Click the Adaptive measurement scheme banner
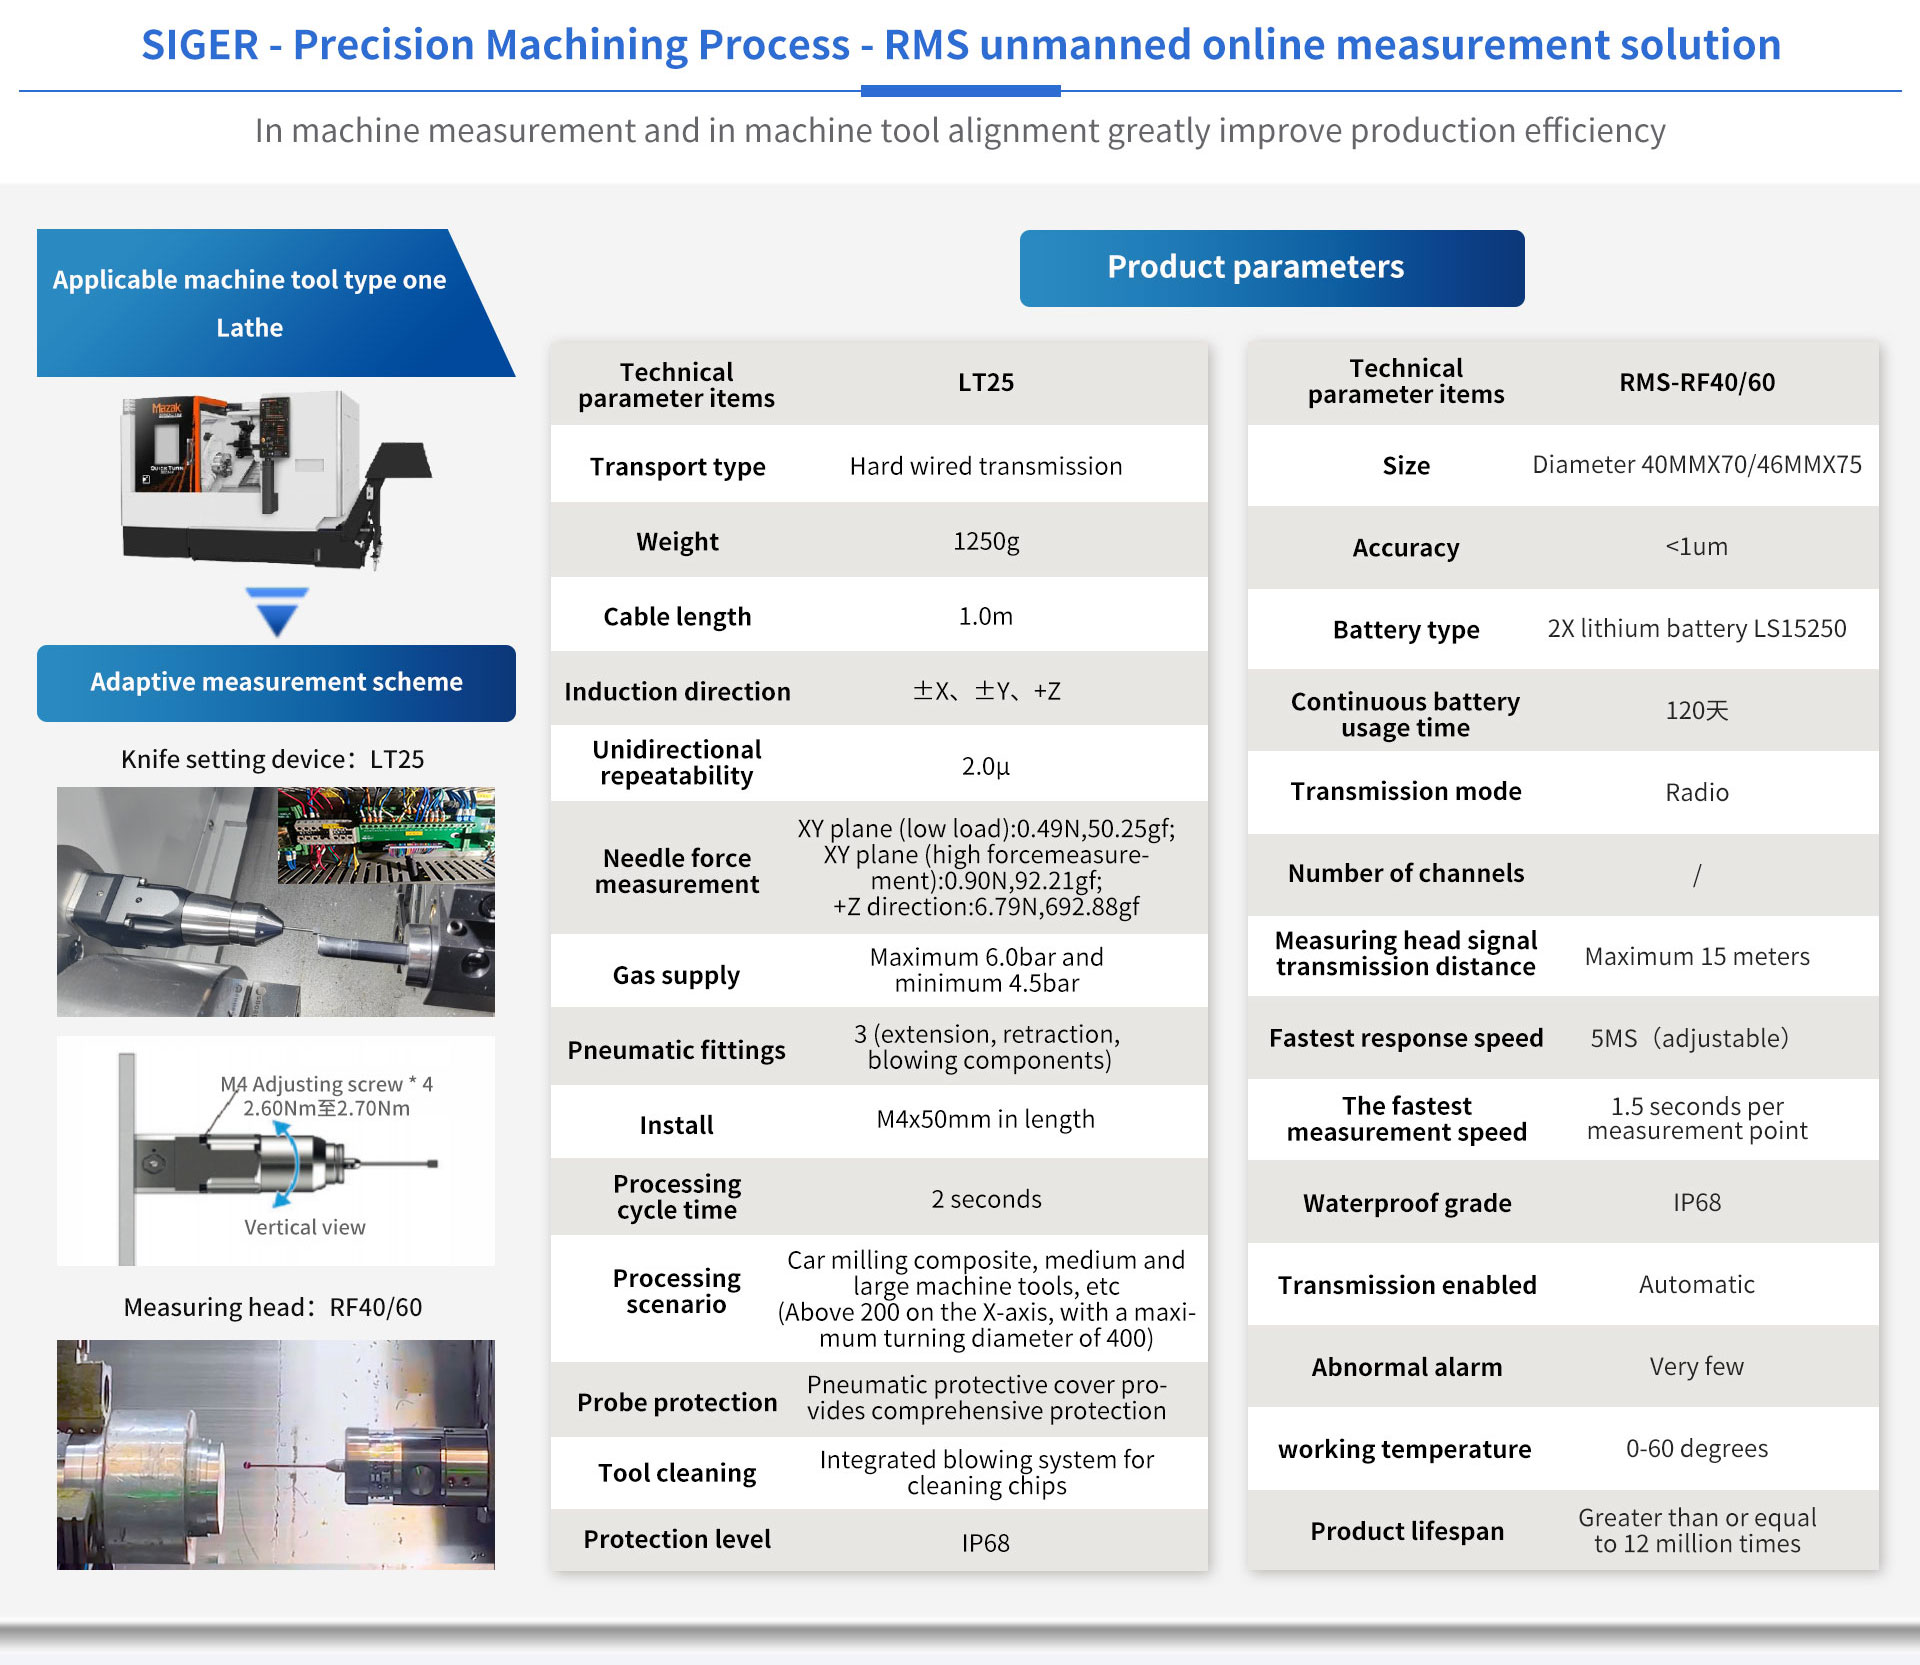 click(276, 683)
